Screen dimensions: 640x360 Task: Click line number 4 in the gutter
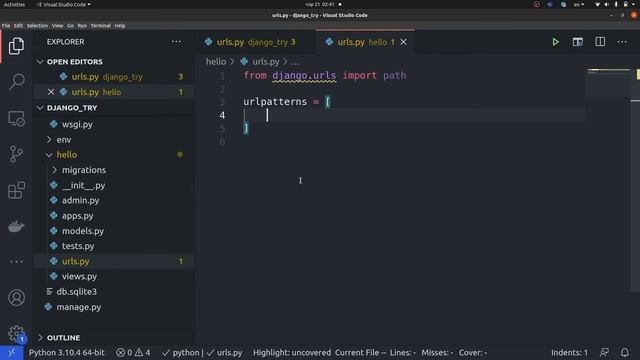[222, 116]
